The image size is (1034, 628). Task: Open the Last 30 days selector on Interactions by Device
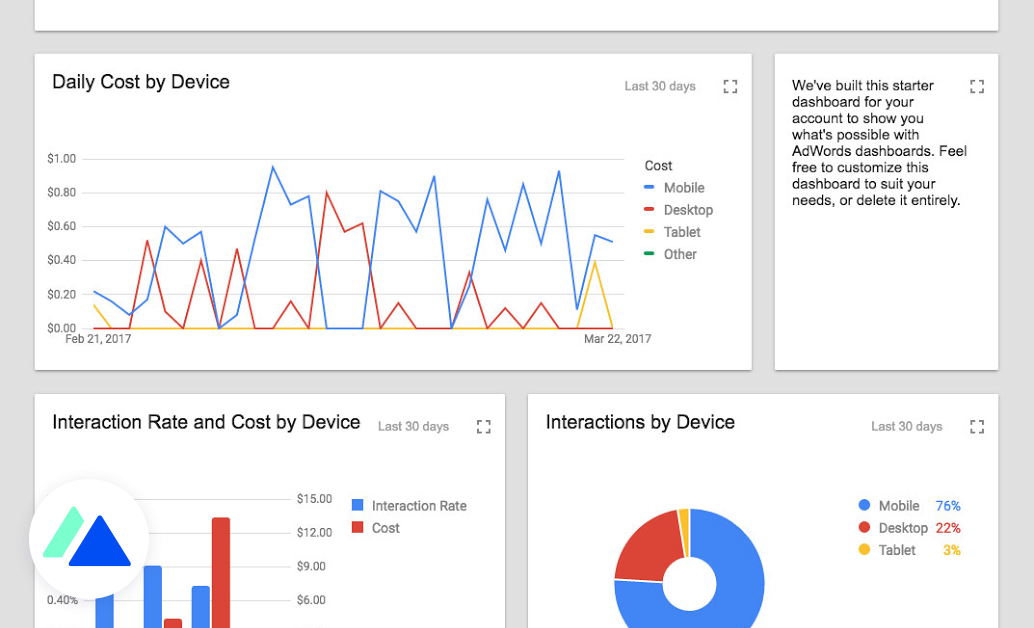tap(906, 426)
